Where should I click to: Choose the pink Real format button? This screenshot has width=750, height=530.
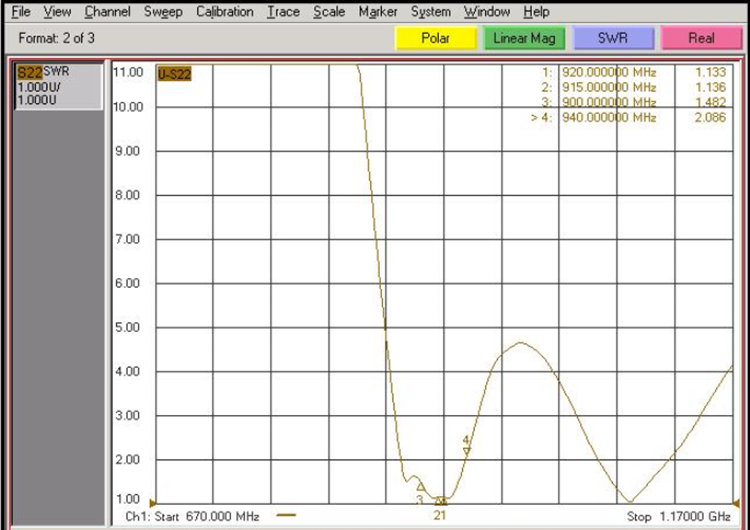pyautogui.click(x=701, y=38)
